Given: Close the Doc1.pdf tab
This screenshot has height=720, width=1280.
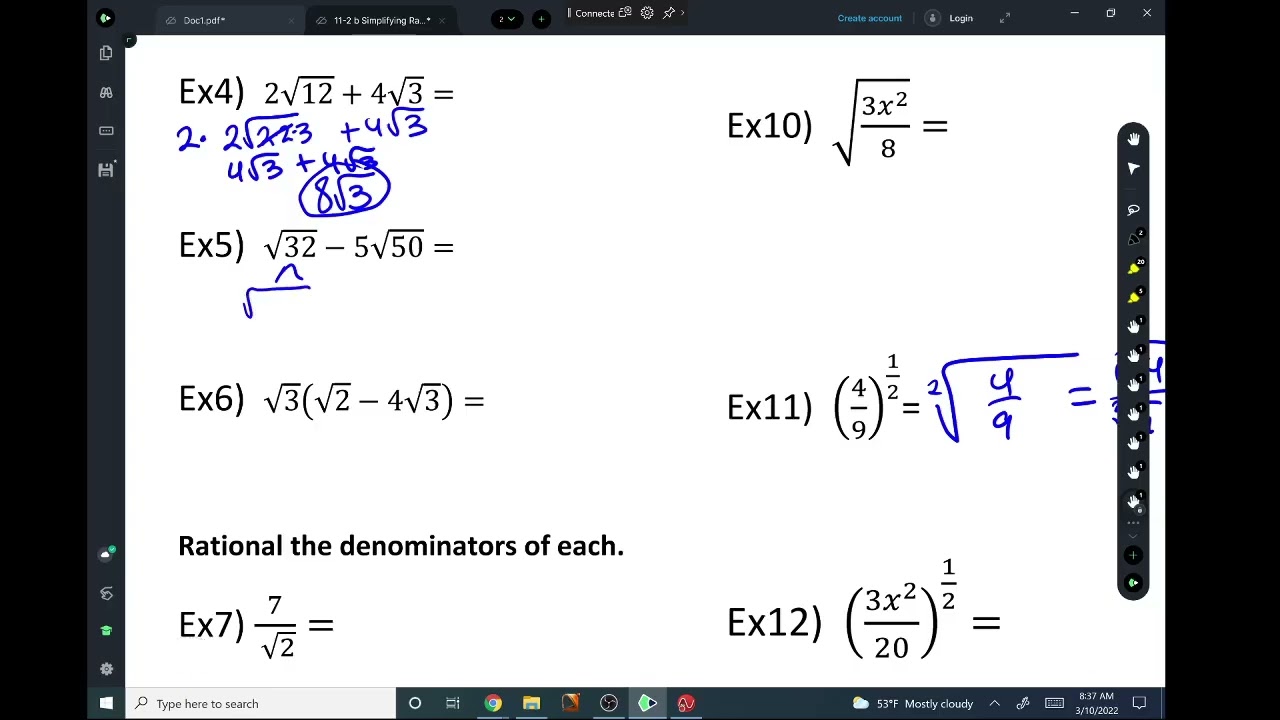Looking at the screenshot, I should click(292, 20).
